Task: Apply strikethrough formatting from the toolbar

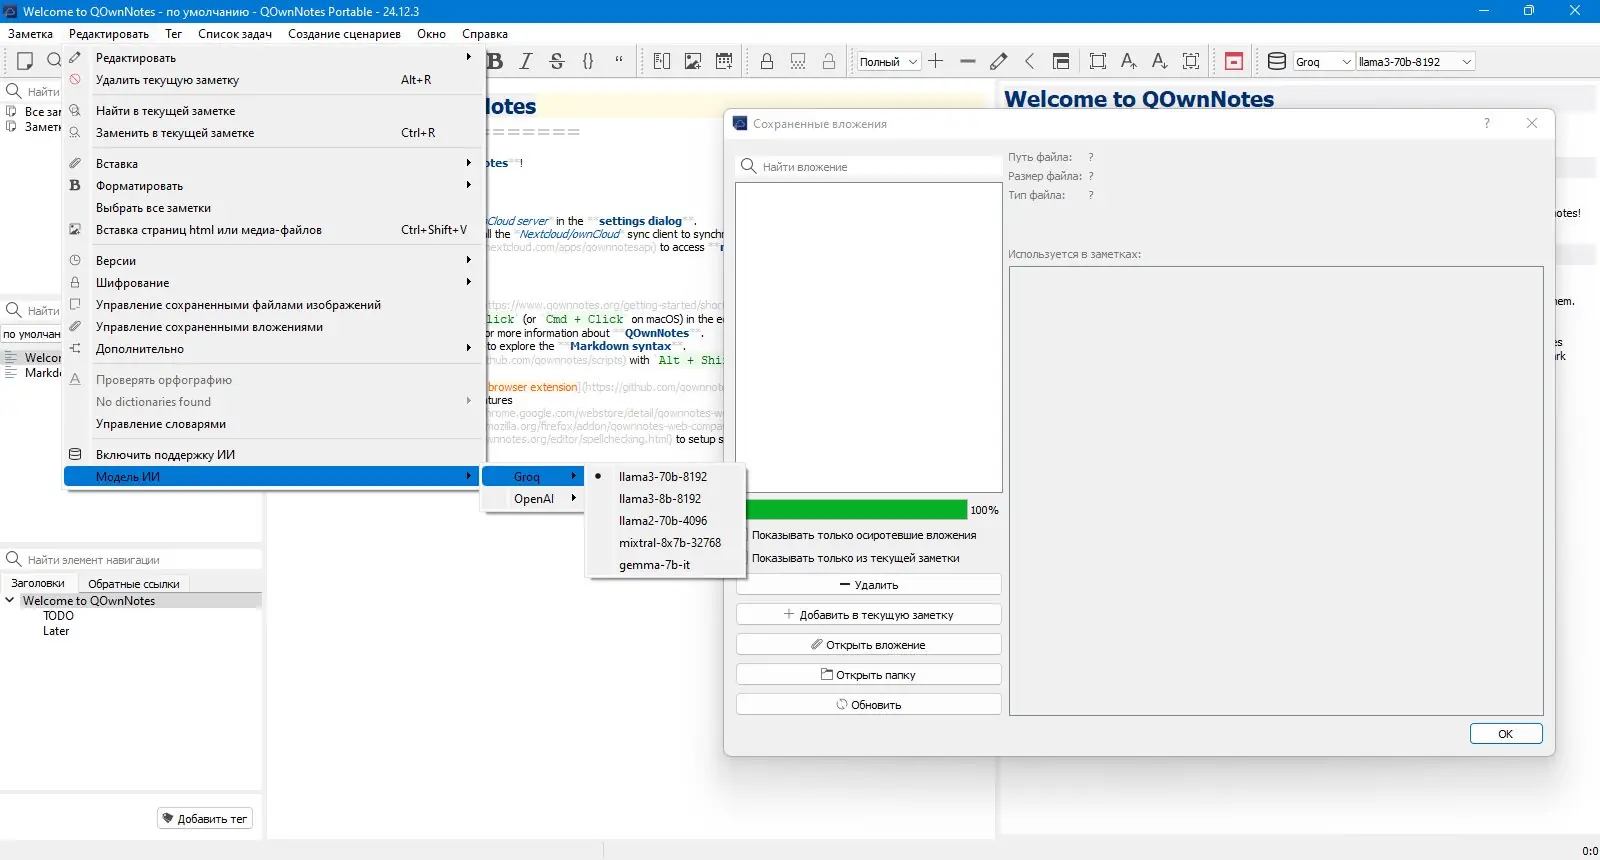Action: click(557, 61)
